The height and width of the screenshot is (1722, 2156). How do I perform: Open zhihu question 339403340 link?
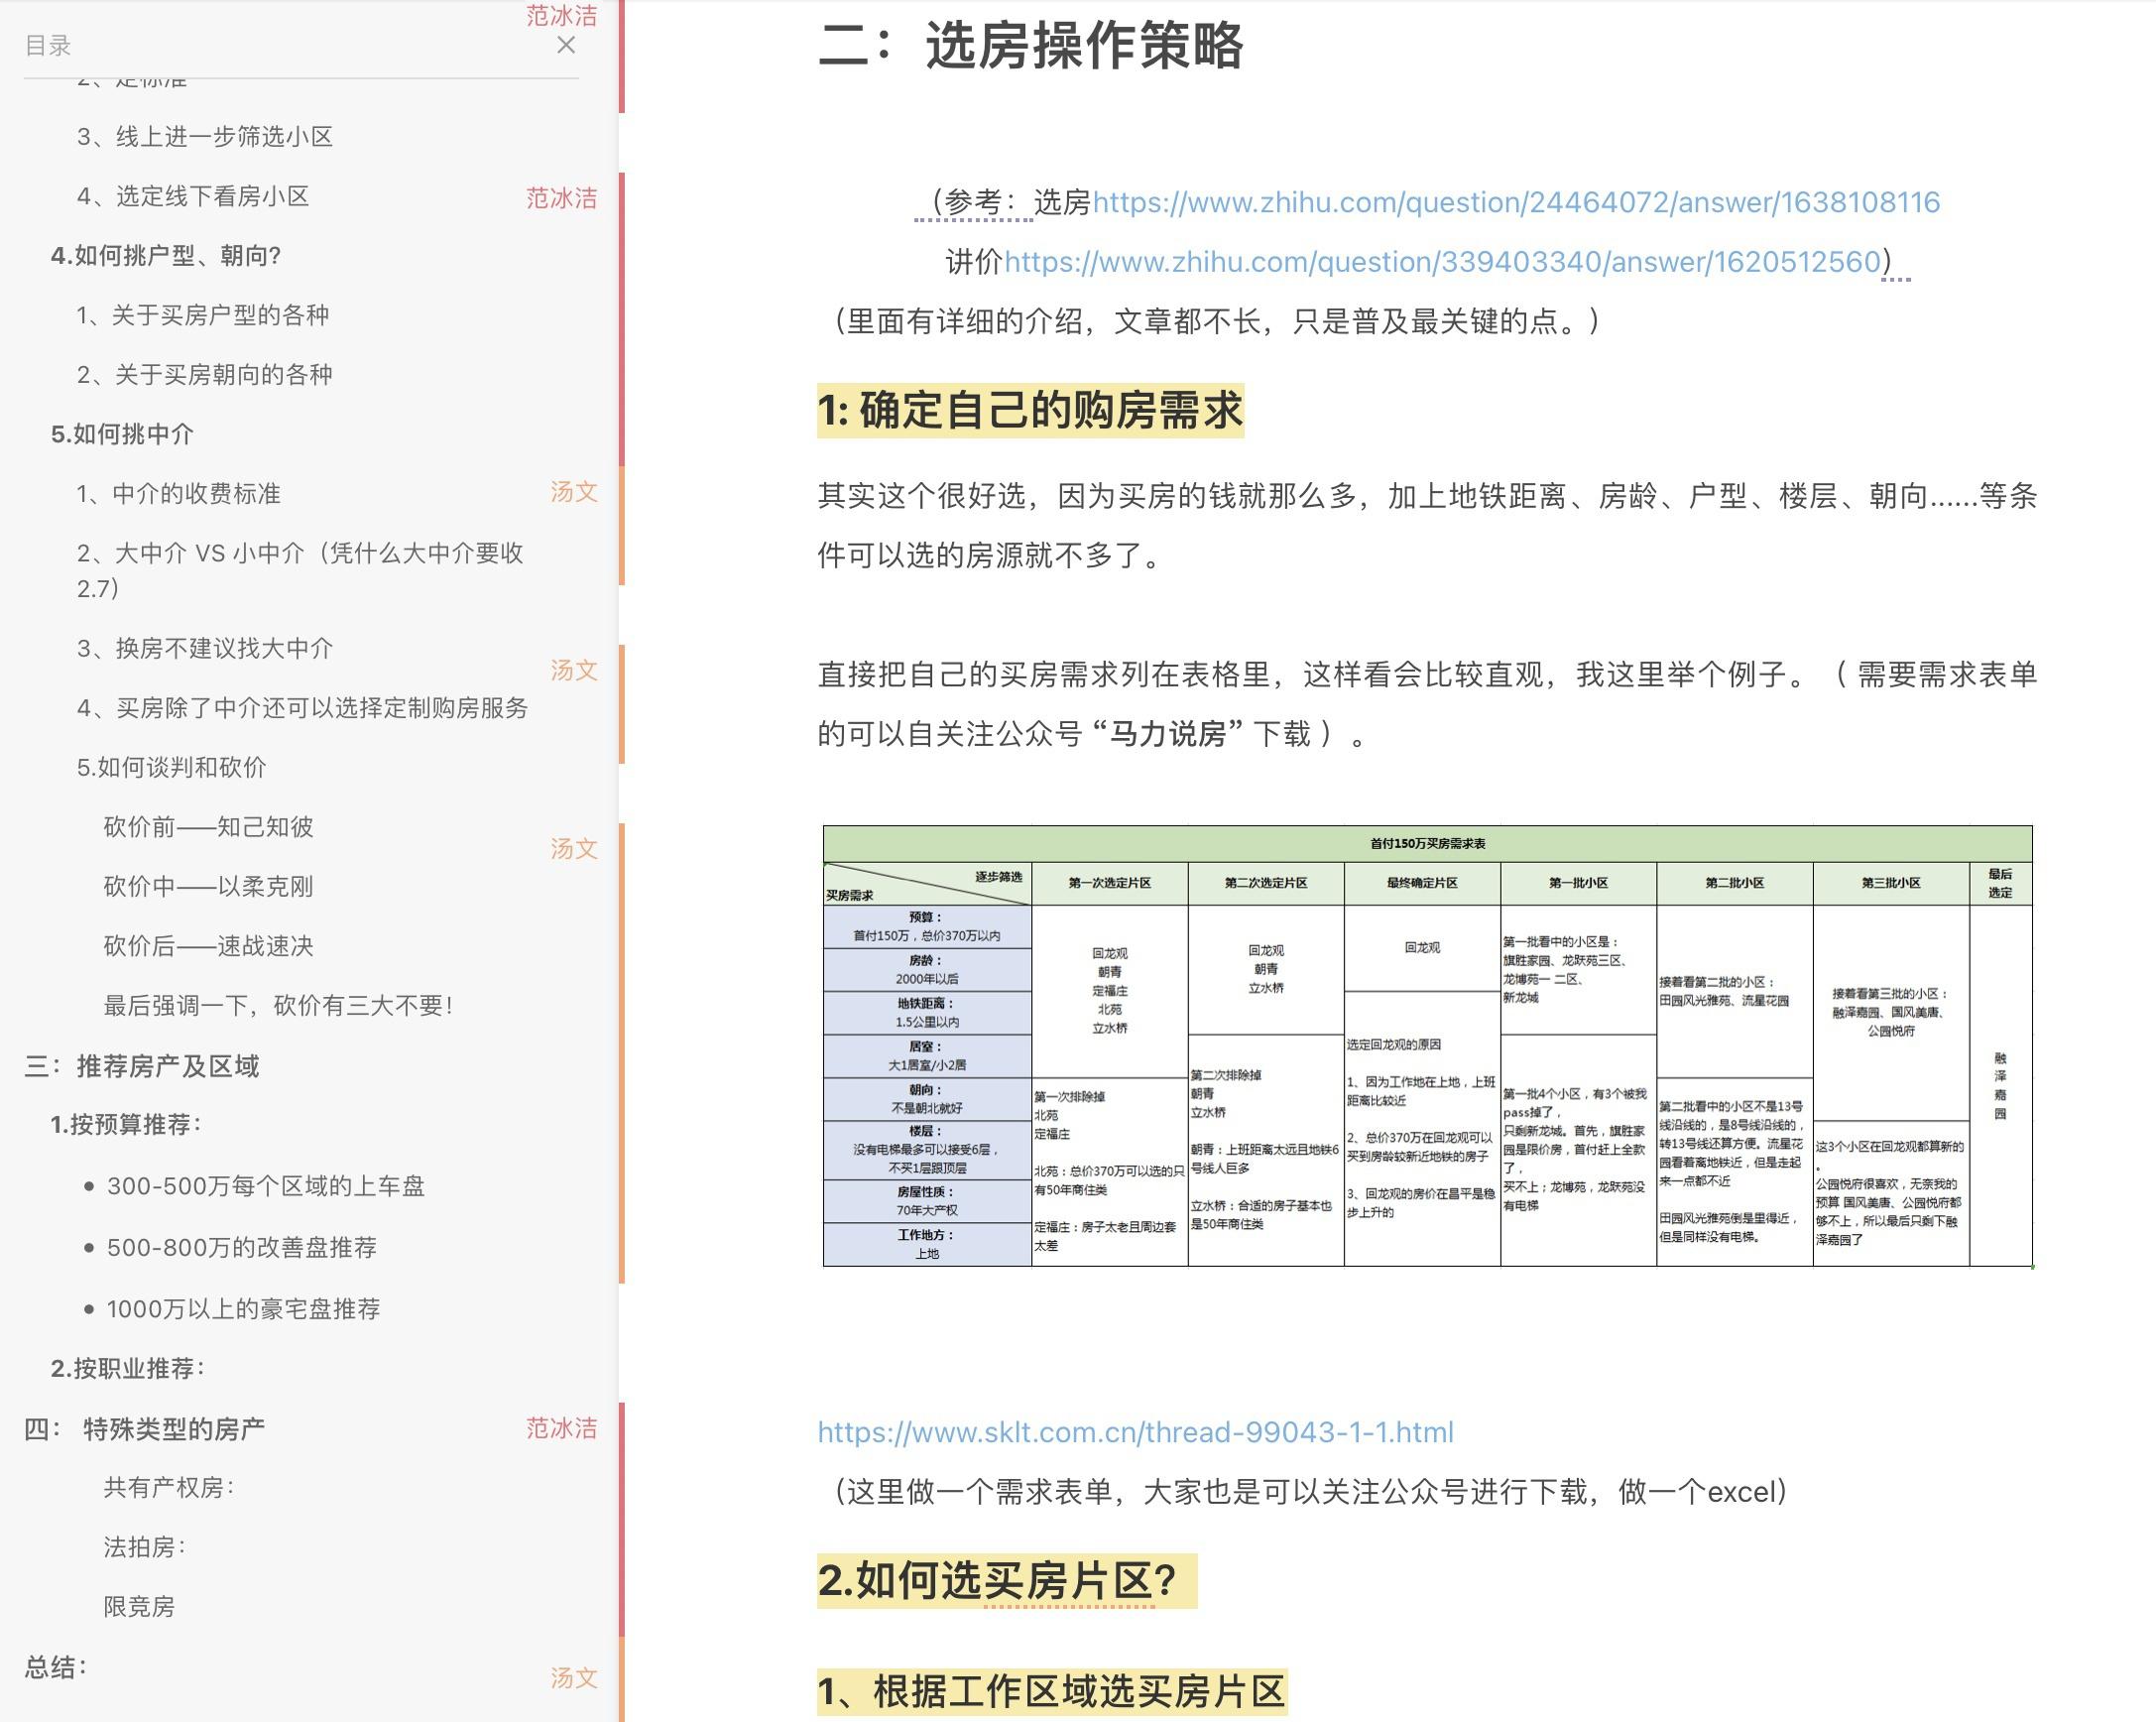tap(1442, 262)
